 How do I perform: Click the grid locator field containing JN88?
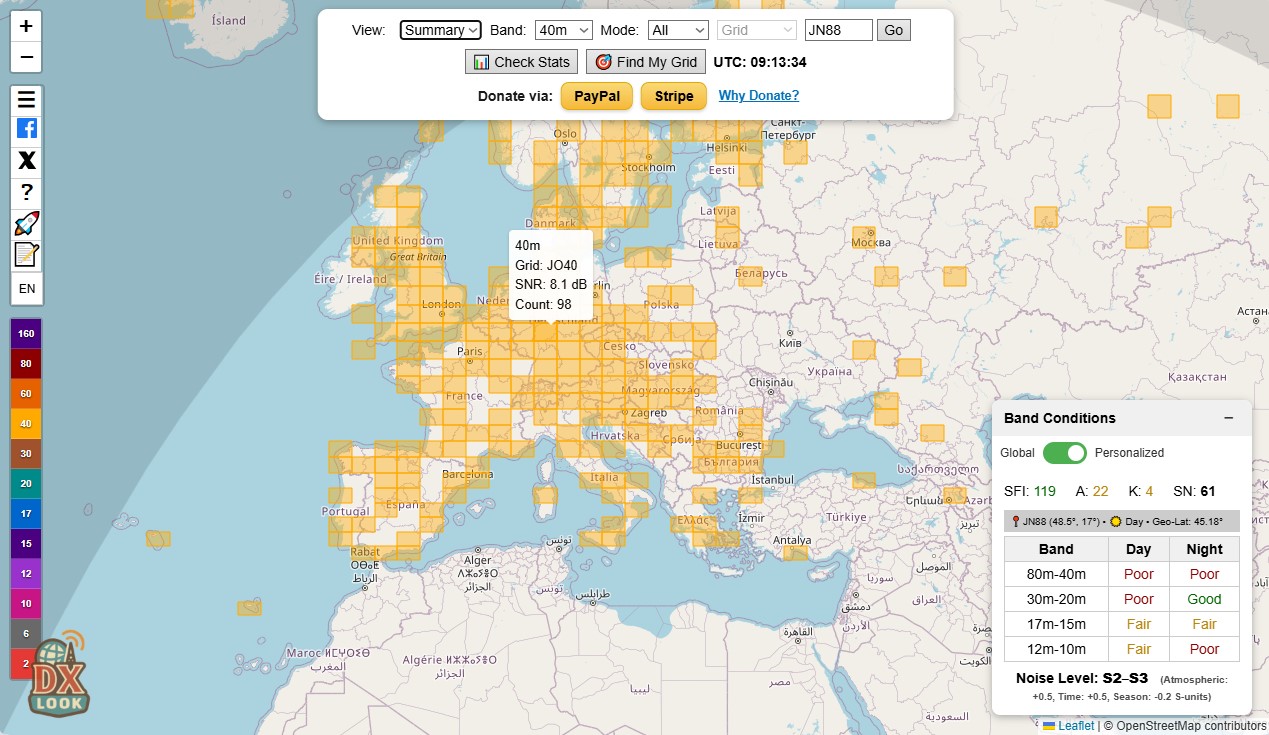click(838, 30)
